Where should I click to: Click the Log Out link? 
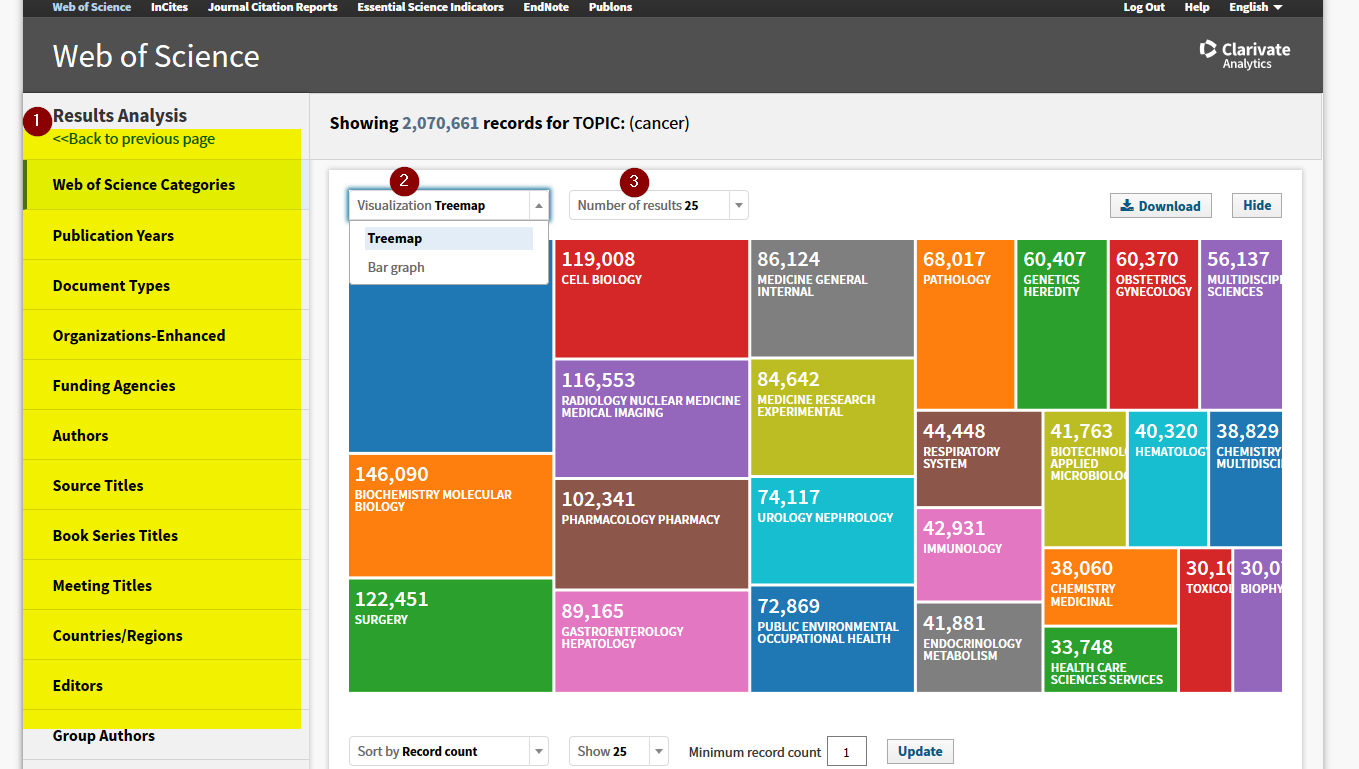click(x=1144, y=7)
